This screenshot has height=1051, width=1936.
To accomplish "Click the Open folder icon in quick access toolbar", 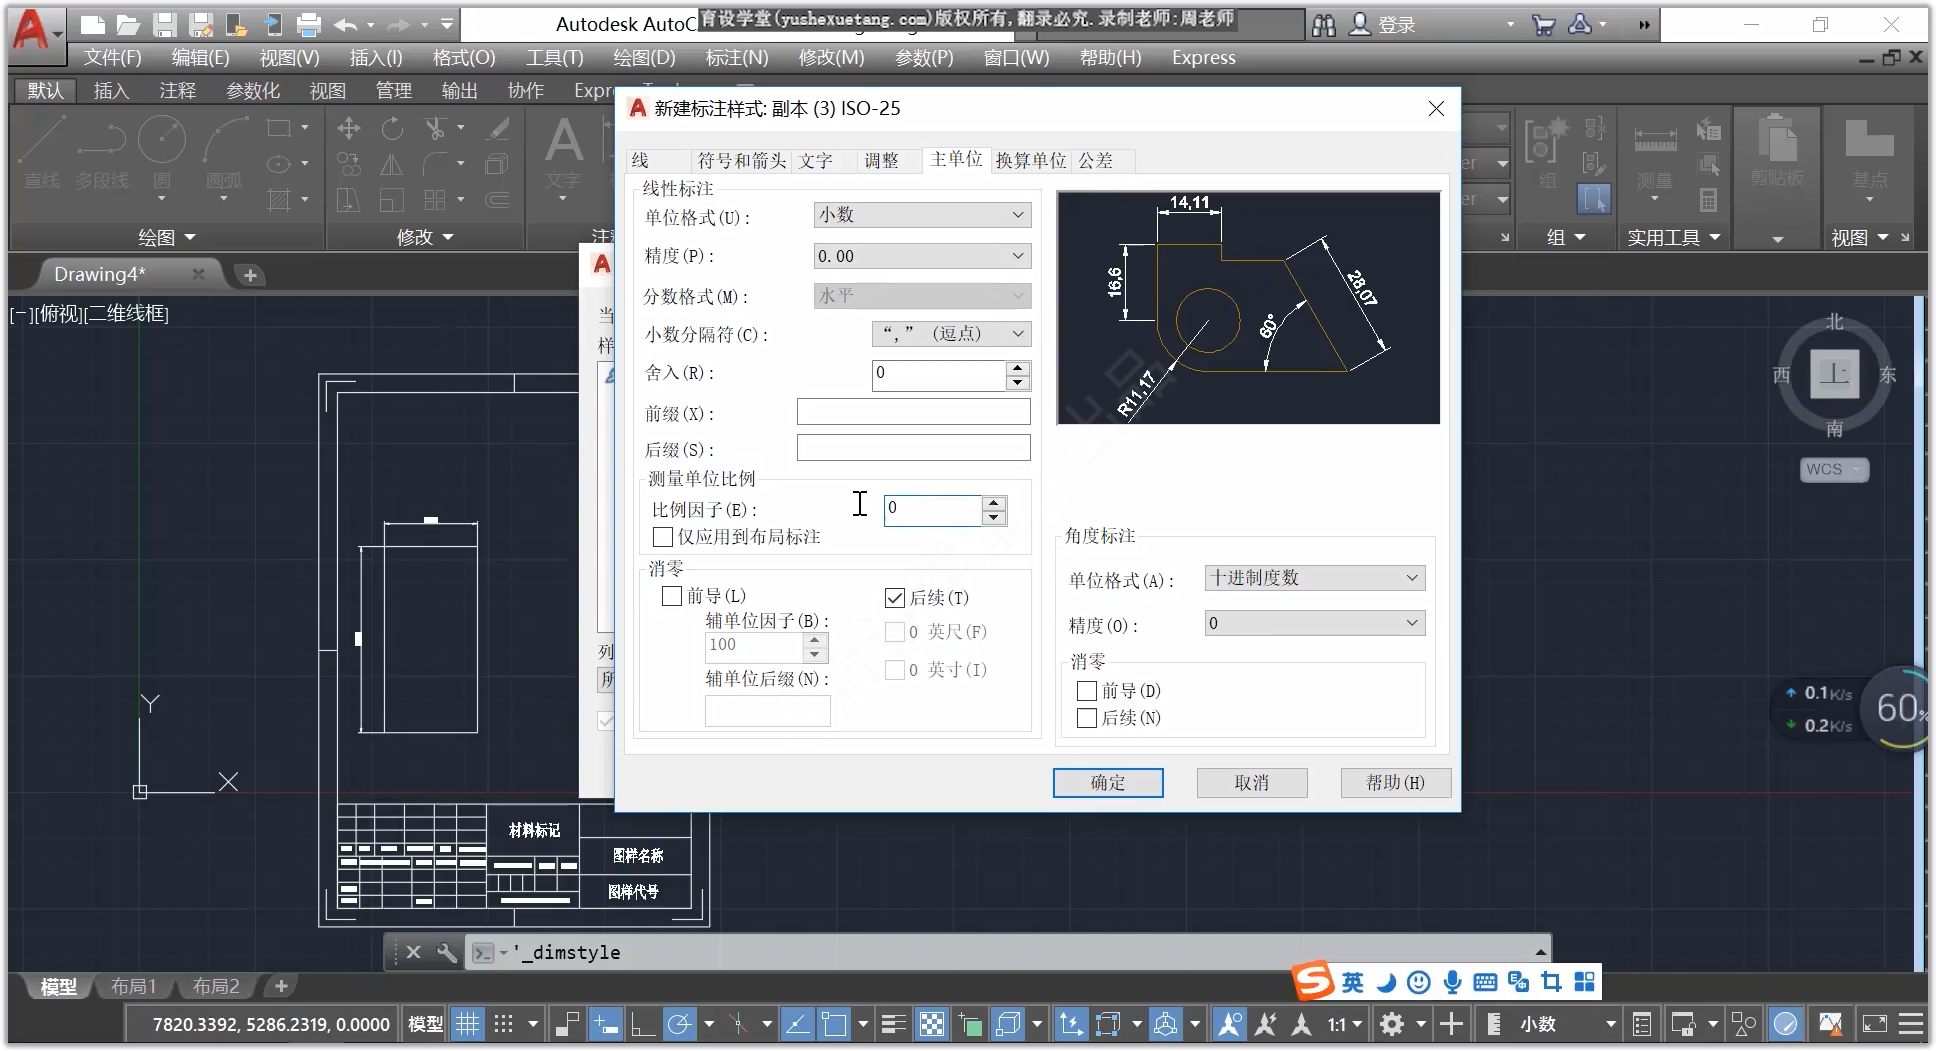I will coord(128,24).
